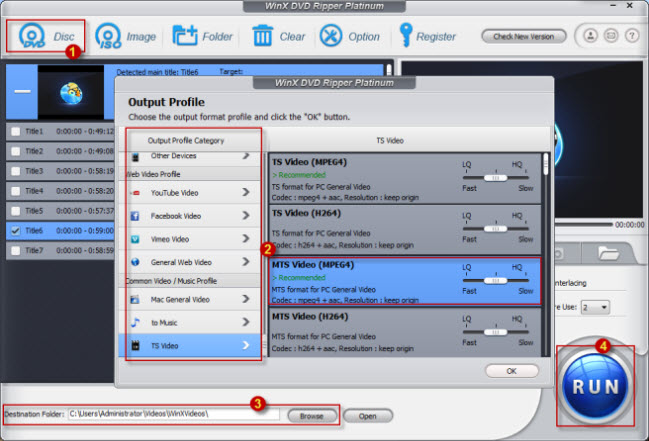Click the mail round icon
Image resolution: width=649 pixels, height=441 pixels.
611,36
